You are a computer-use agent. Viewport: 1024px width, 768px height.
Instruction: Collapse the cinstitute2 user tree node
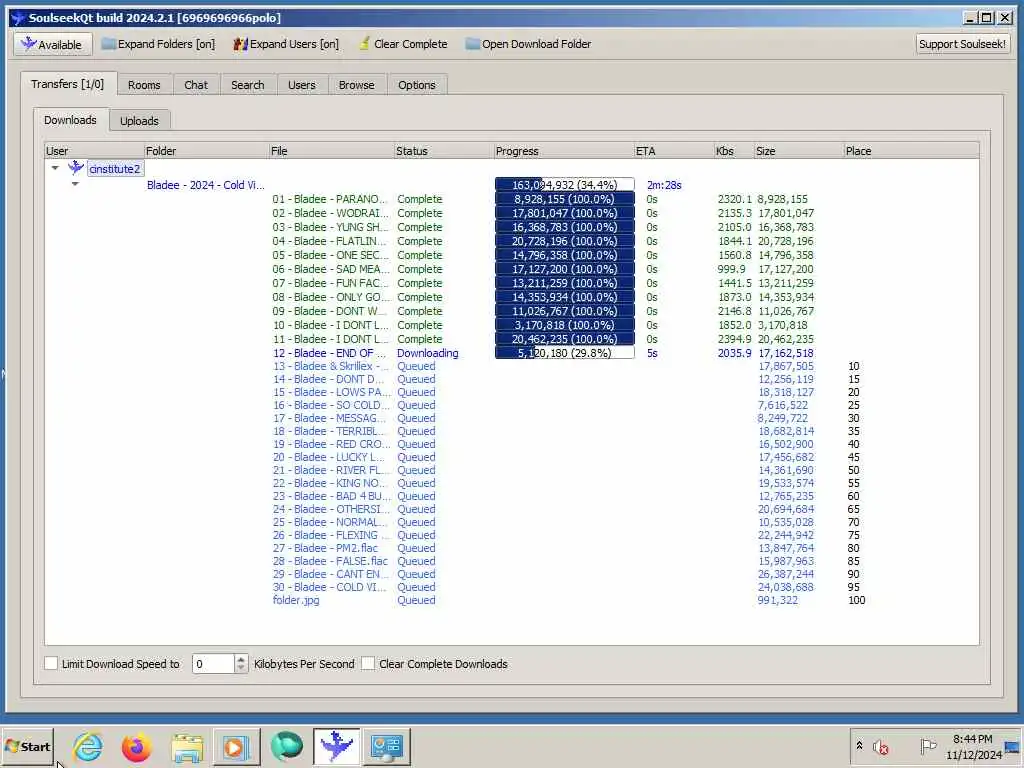point(56,168)
